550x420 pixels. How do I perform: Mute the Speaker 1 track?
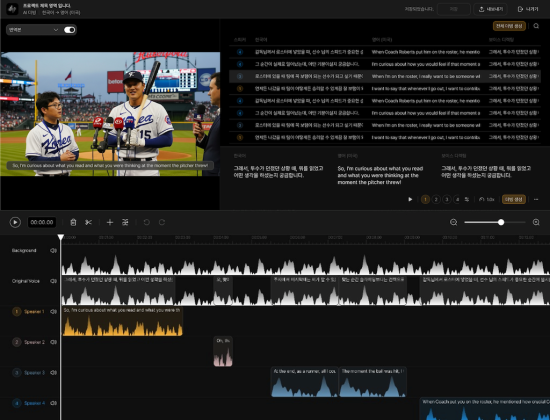click(53, 312)
